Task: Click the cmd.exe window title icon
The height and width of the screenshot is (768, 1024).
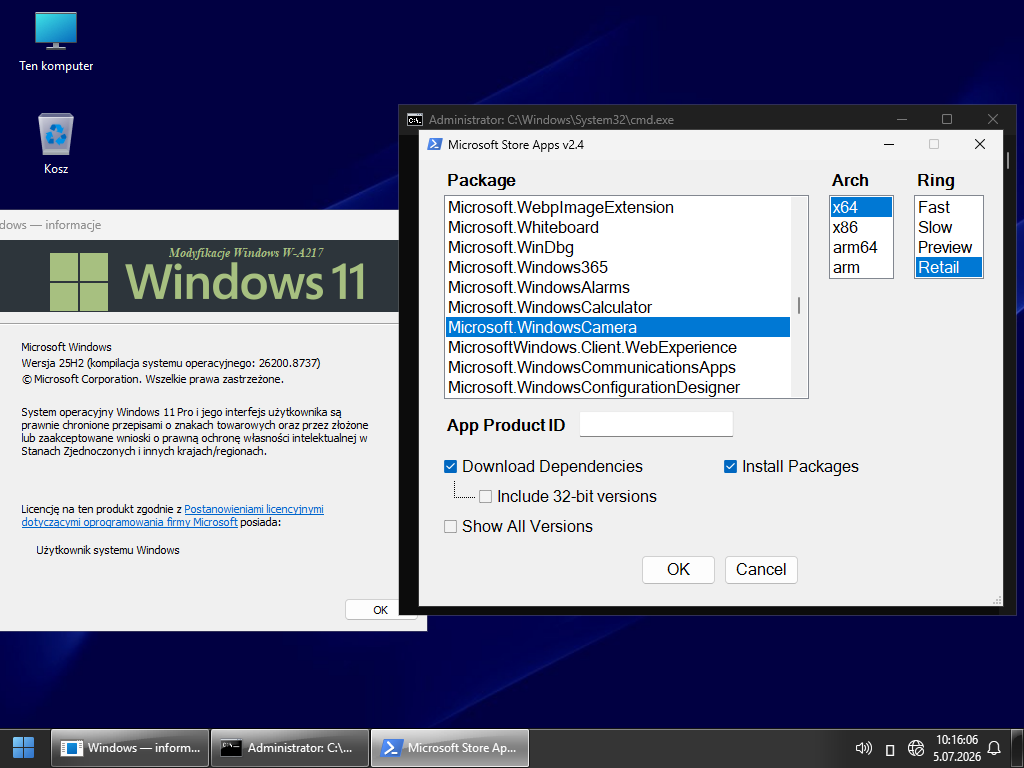Action: tap(415, 120)
